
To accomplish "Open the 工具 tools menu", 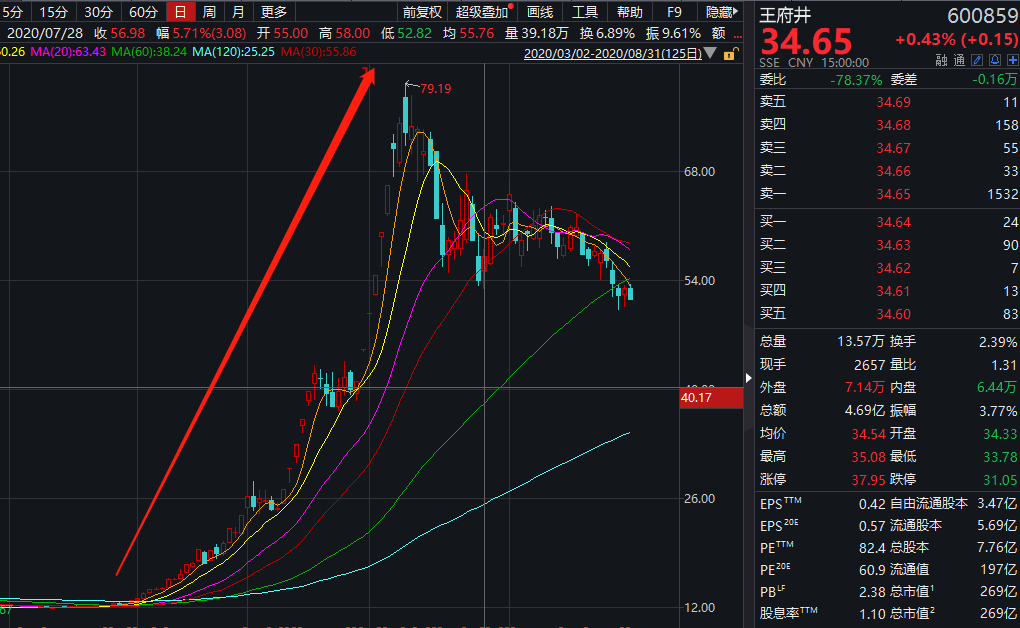I will click(x=584, y=12).
